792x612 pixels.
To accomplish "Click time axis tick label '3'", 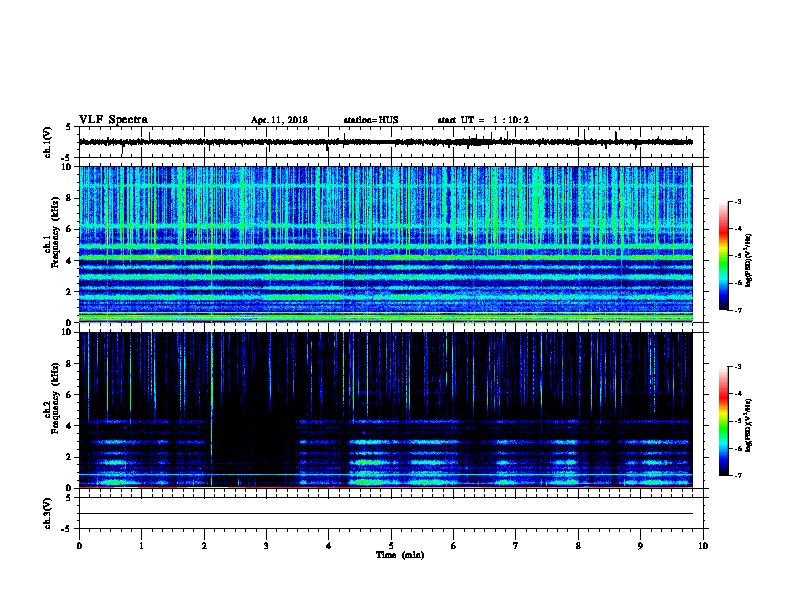I will 266,546.
